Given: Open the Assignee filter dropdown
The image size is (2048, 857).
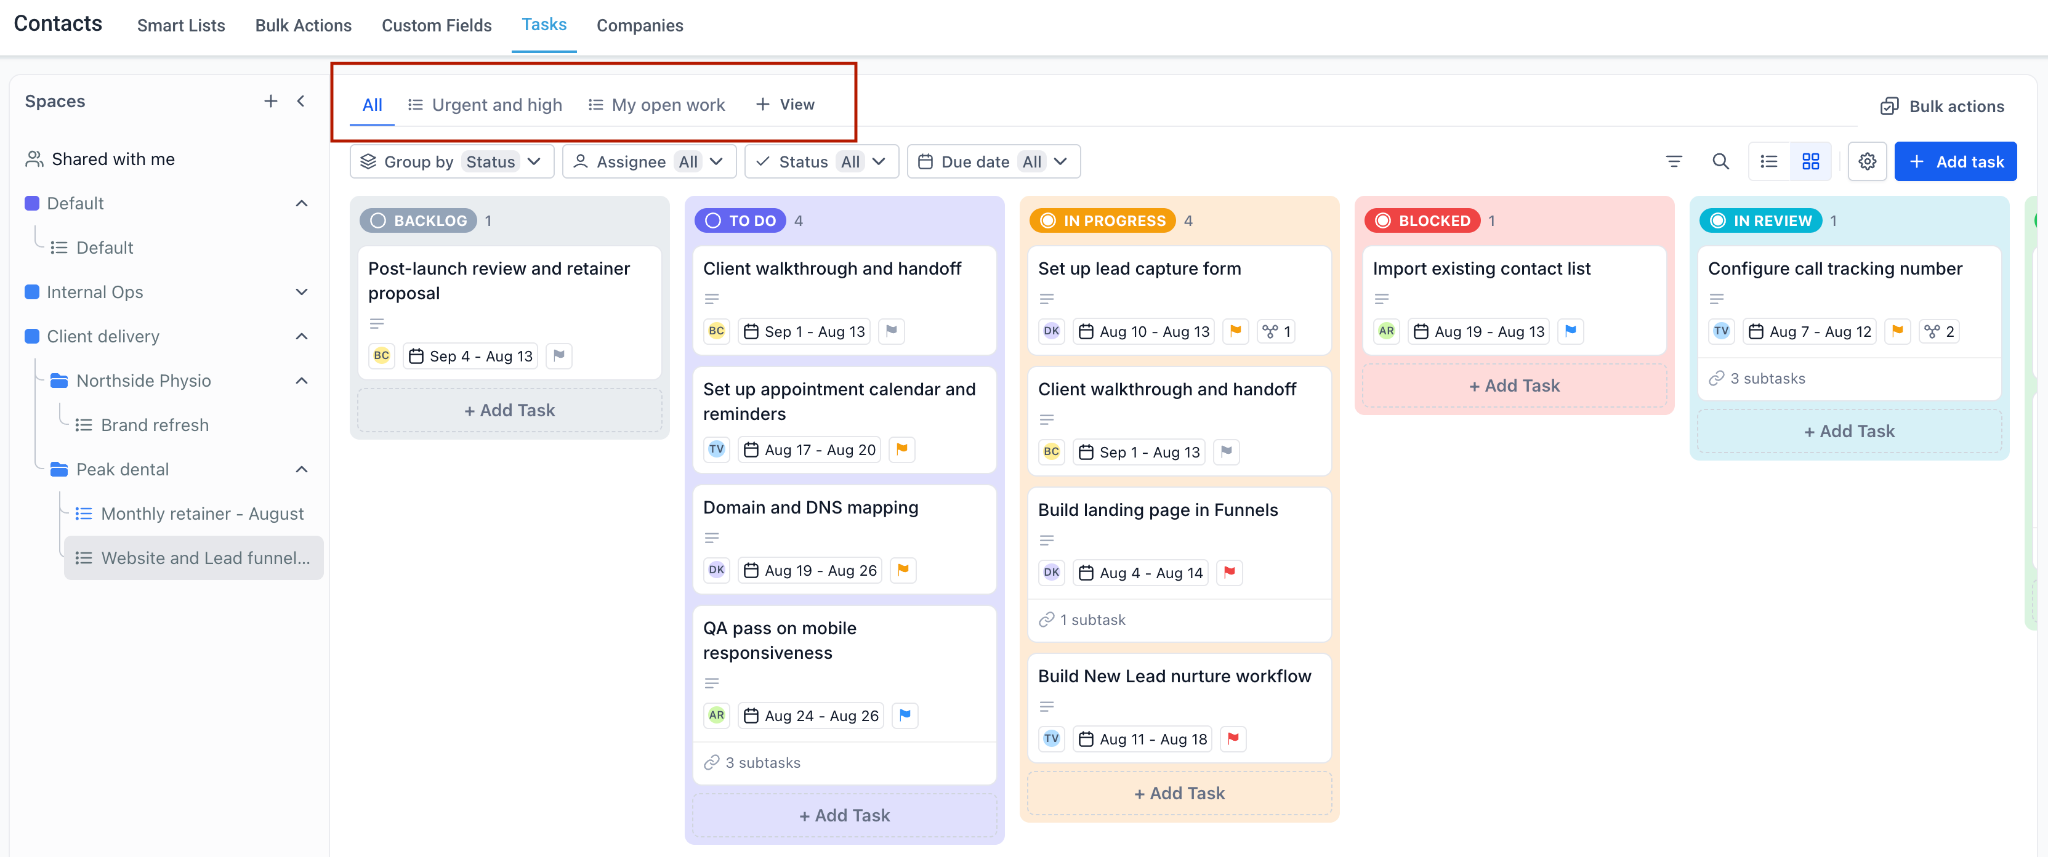Looking at the screenshot, I should [x=649, y=161].
